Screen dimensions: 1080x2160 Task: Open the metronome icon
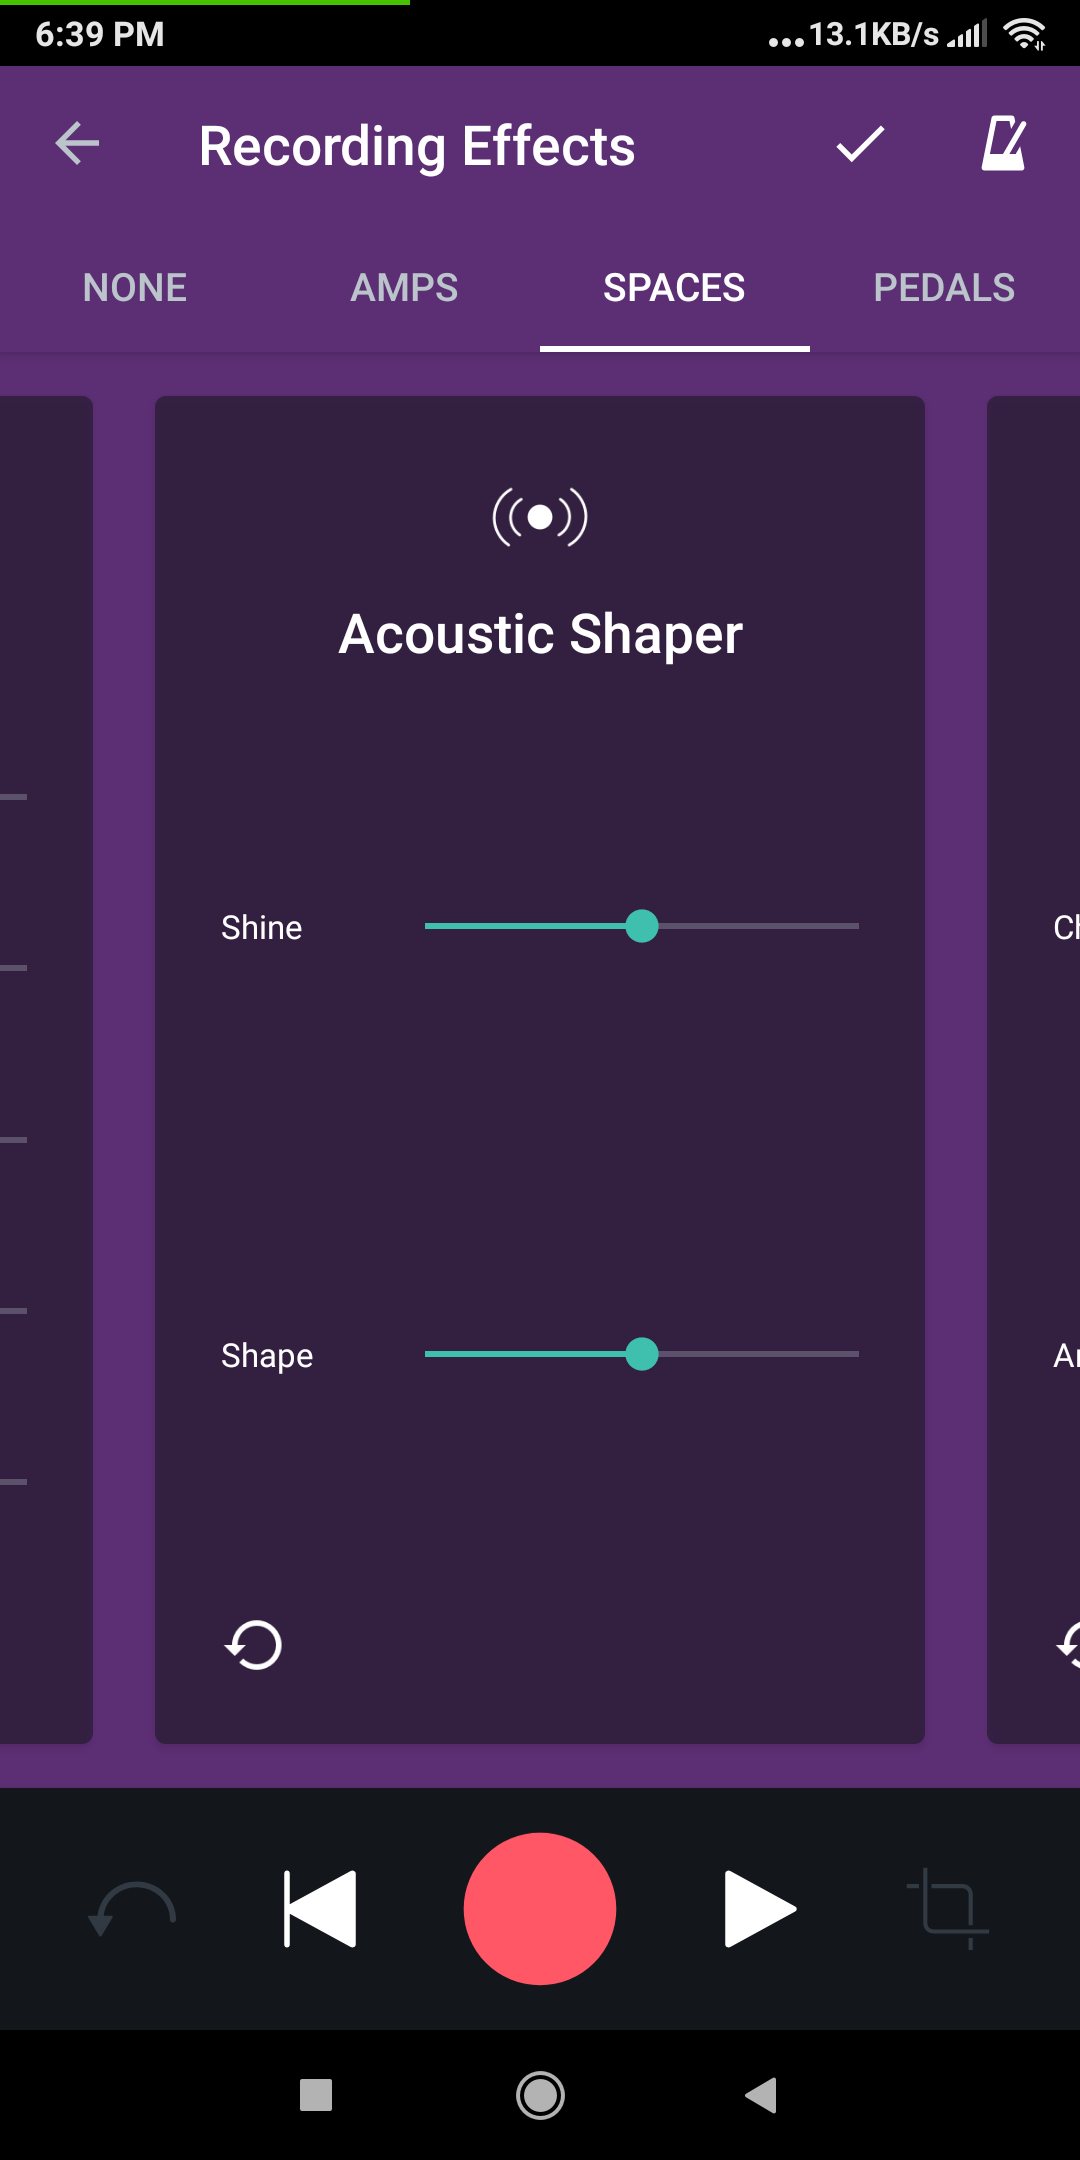pyautogui.click(x=1003, y=144)
